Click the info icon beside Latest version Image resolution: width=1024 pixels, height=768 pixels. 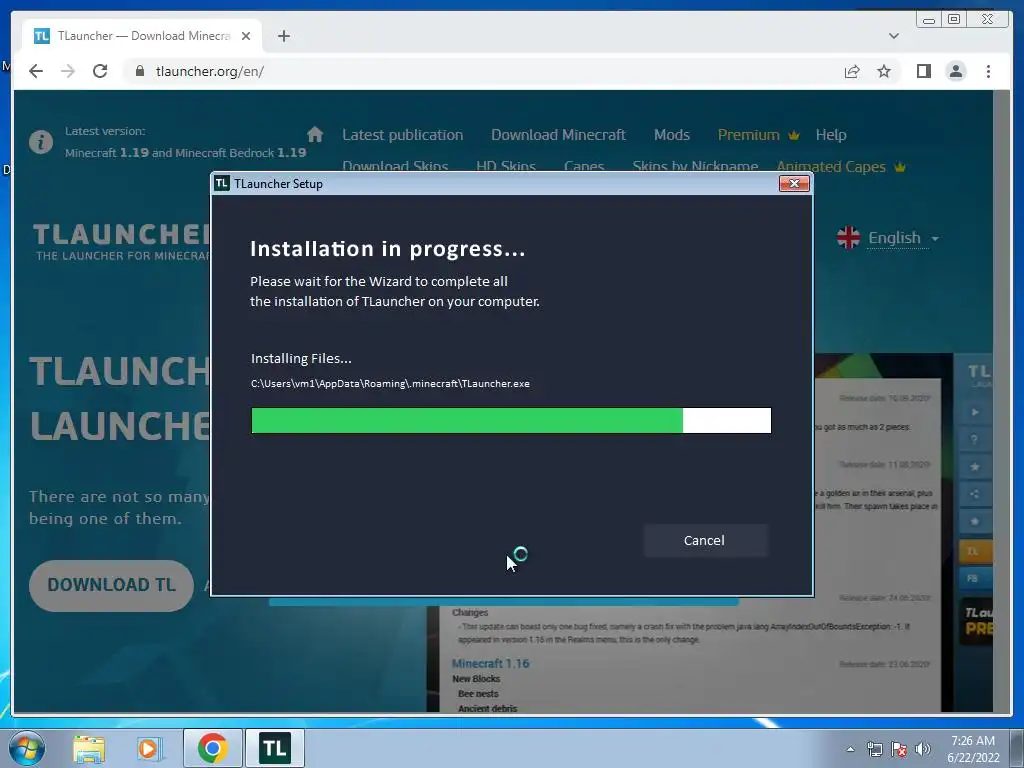point(40,142)
